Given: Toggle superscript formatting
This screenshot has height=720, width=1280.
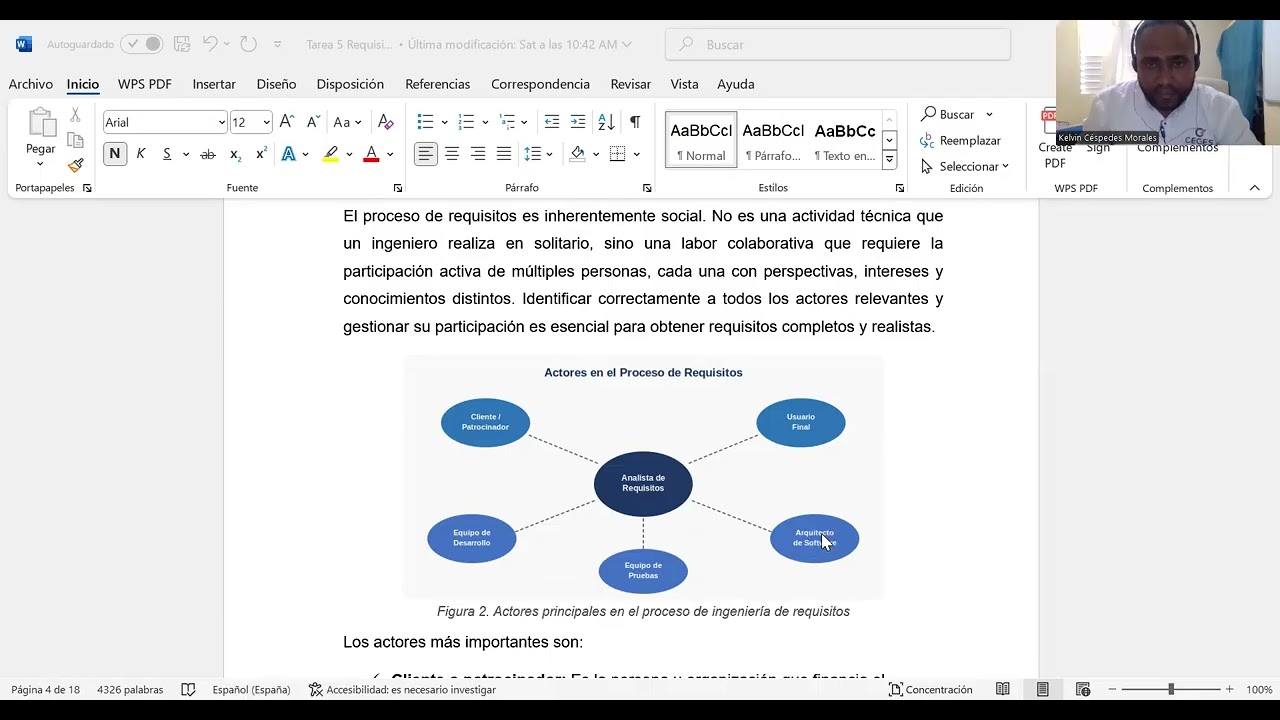Looking at the screenshot, I should pyautogui.click(x=261, y=154).
